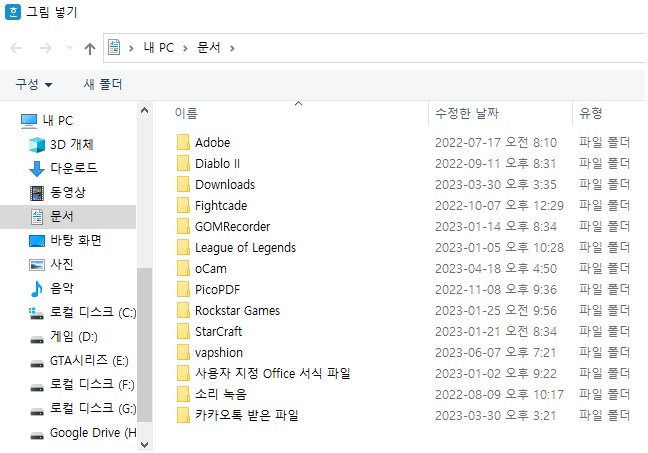The width and height of the screenshot is (648, 453).
Task: Click the Rockstar Games folder icon
Action: (x=183, y=310)
